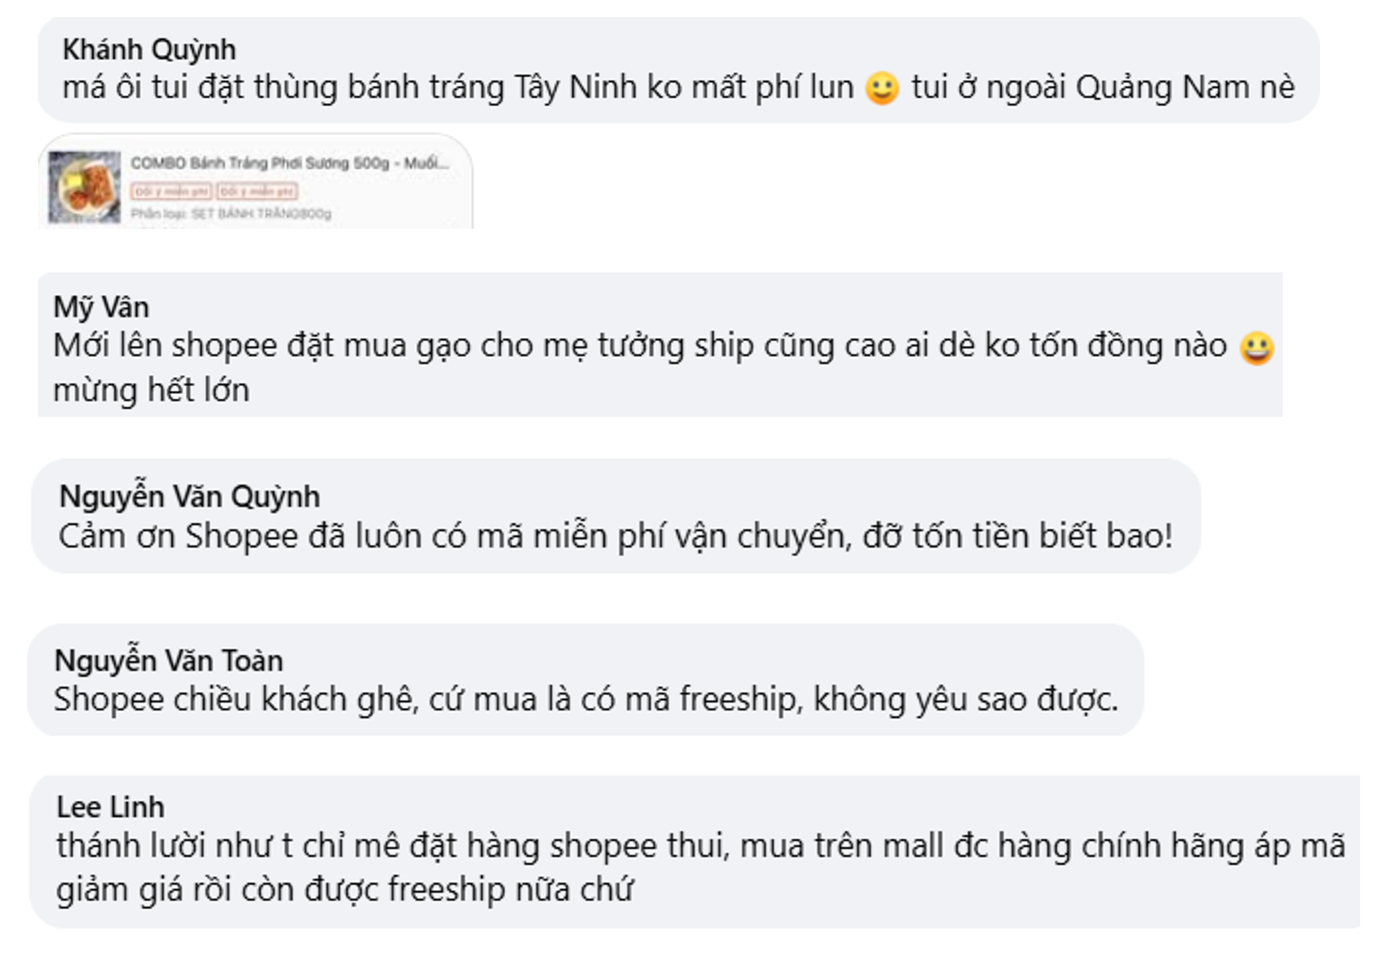This screenshot has width=1390, height=960.
Task: Click Khánh Quỳnh's comment text about Tây Ninh
Action: pyautogui.click(x=458, y=88)
